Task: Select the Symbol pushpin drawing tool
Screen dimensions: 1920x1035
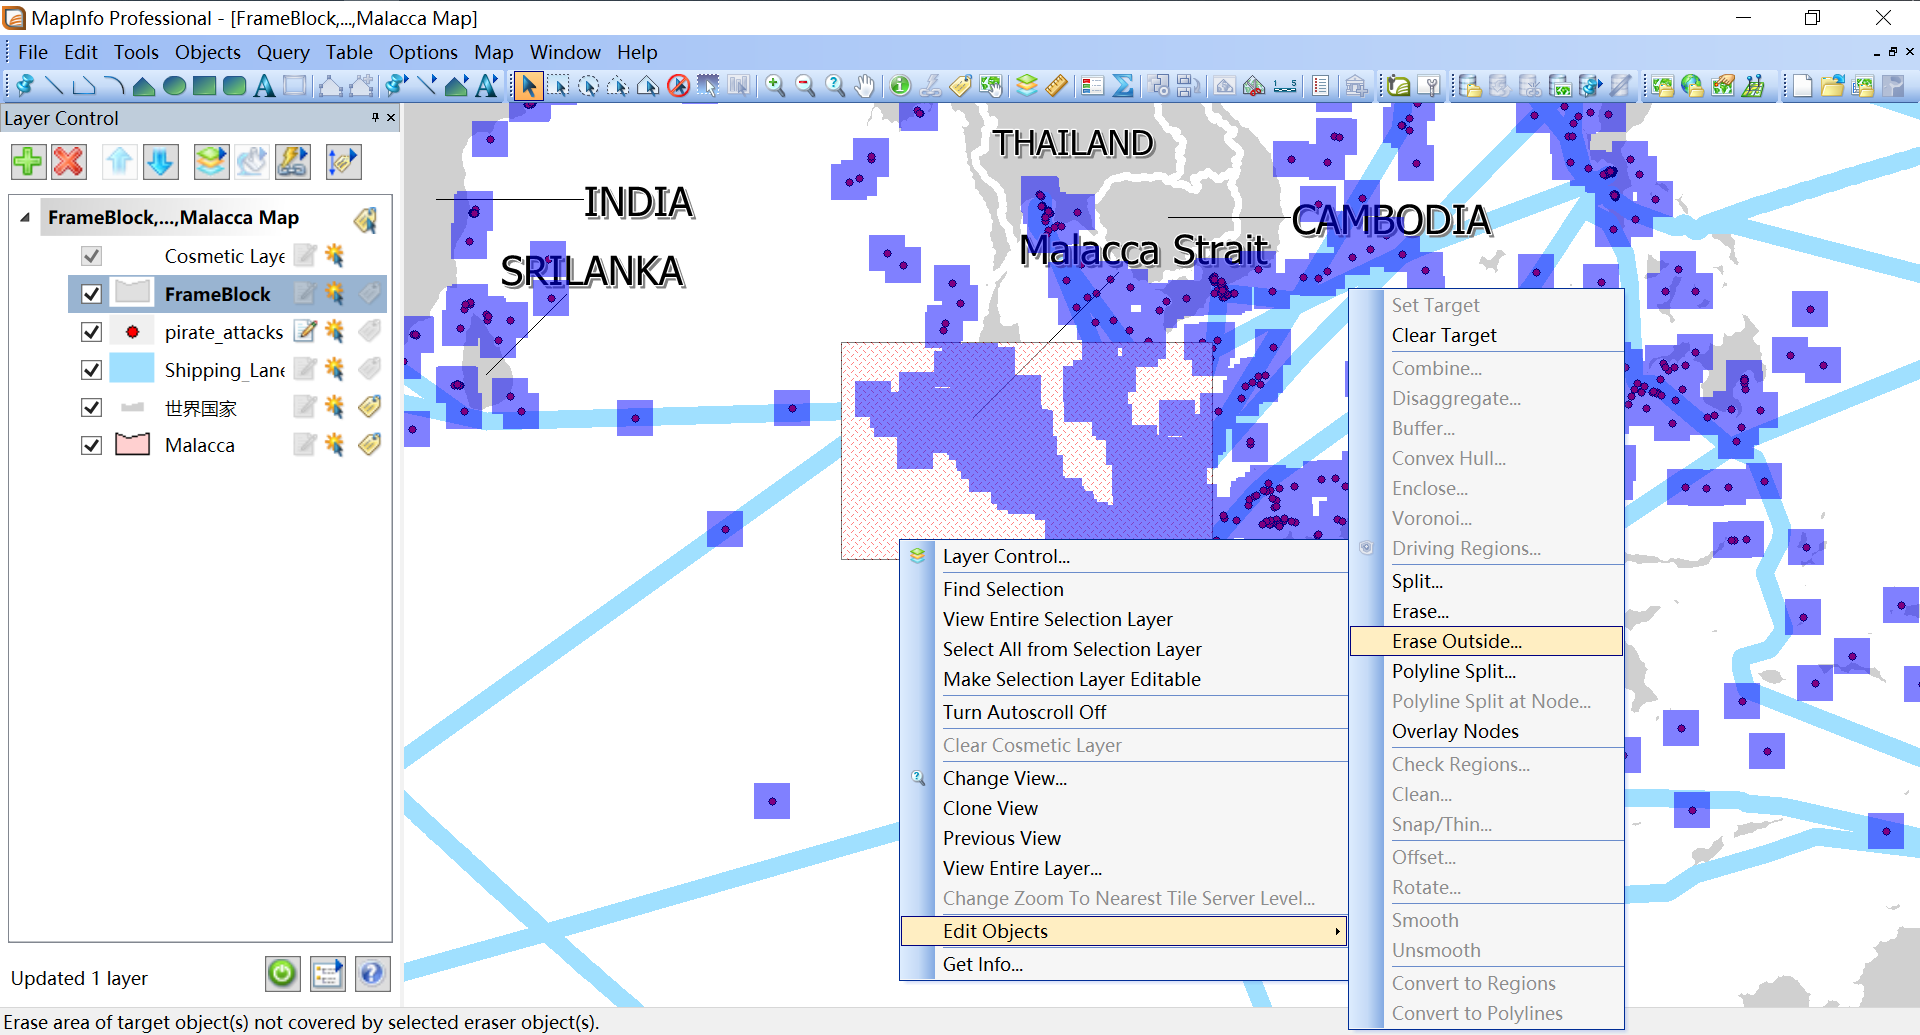Action: pos(24,86)
